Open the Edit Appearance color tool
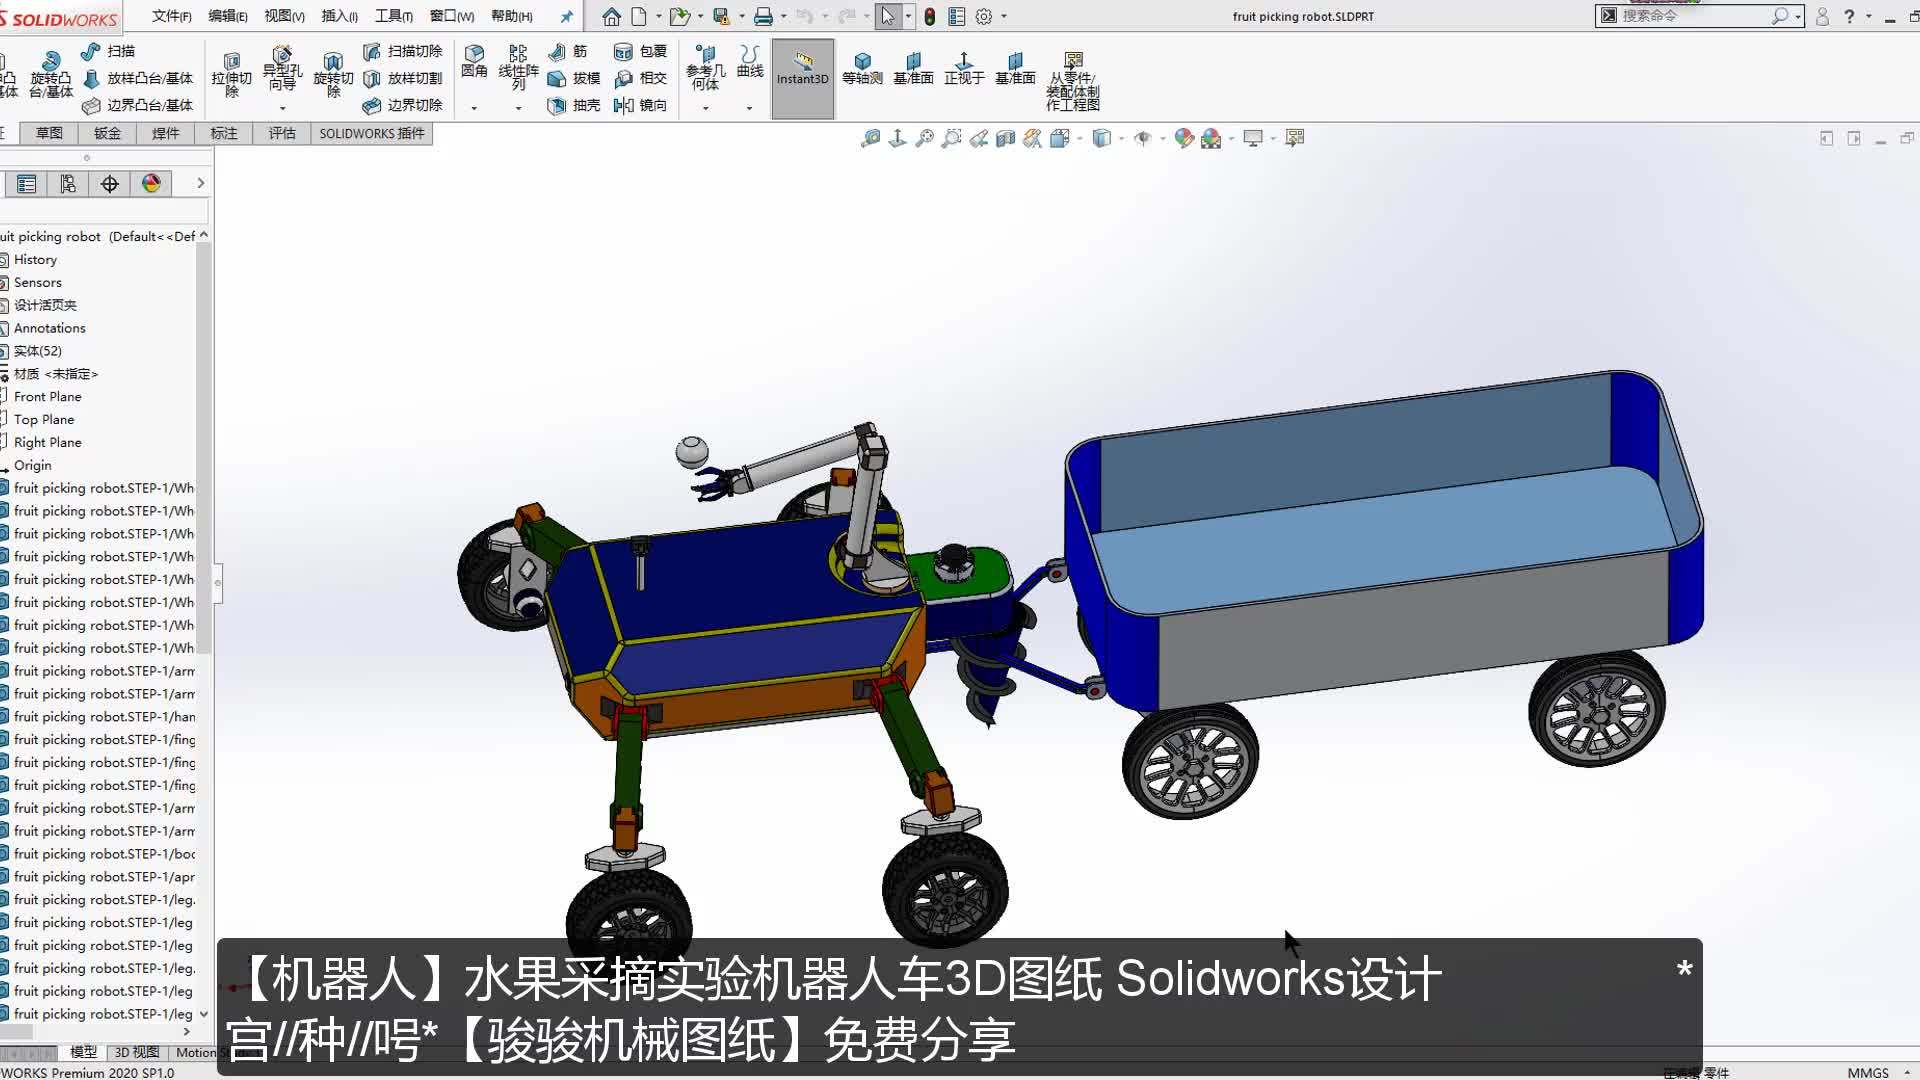The image size is (1920, 1080). coord(1183,138)
